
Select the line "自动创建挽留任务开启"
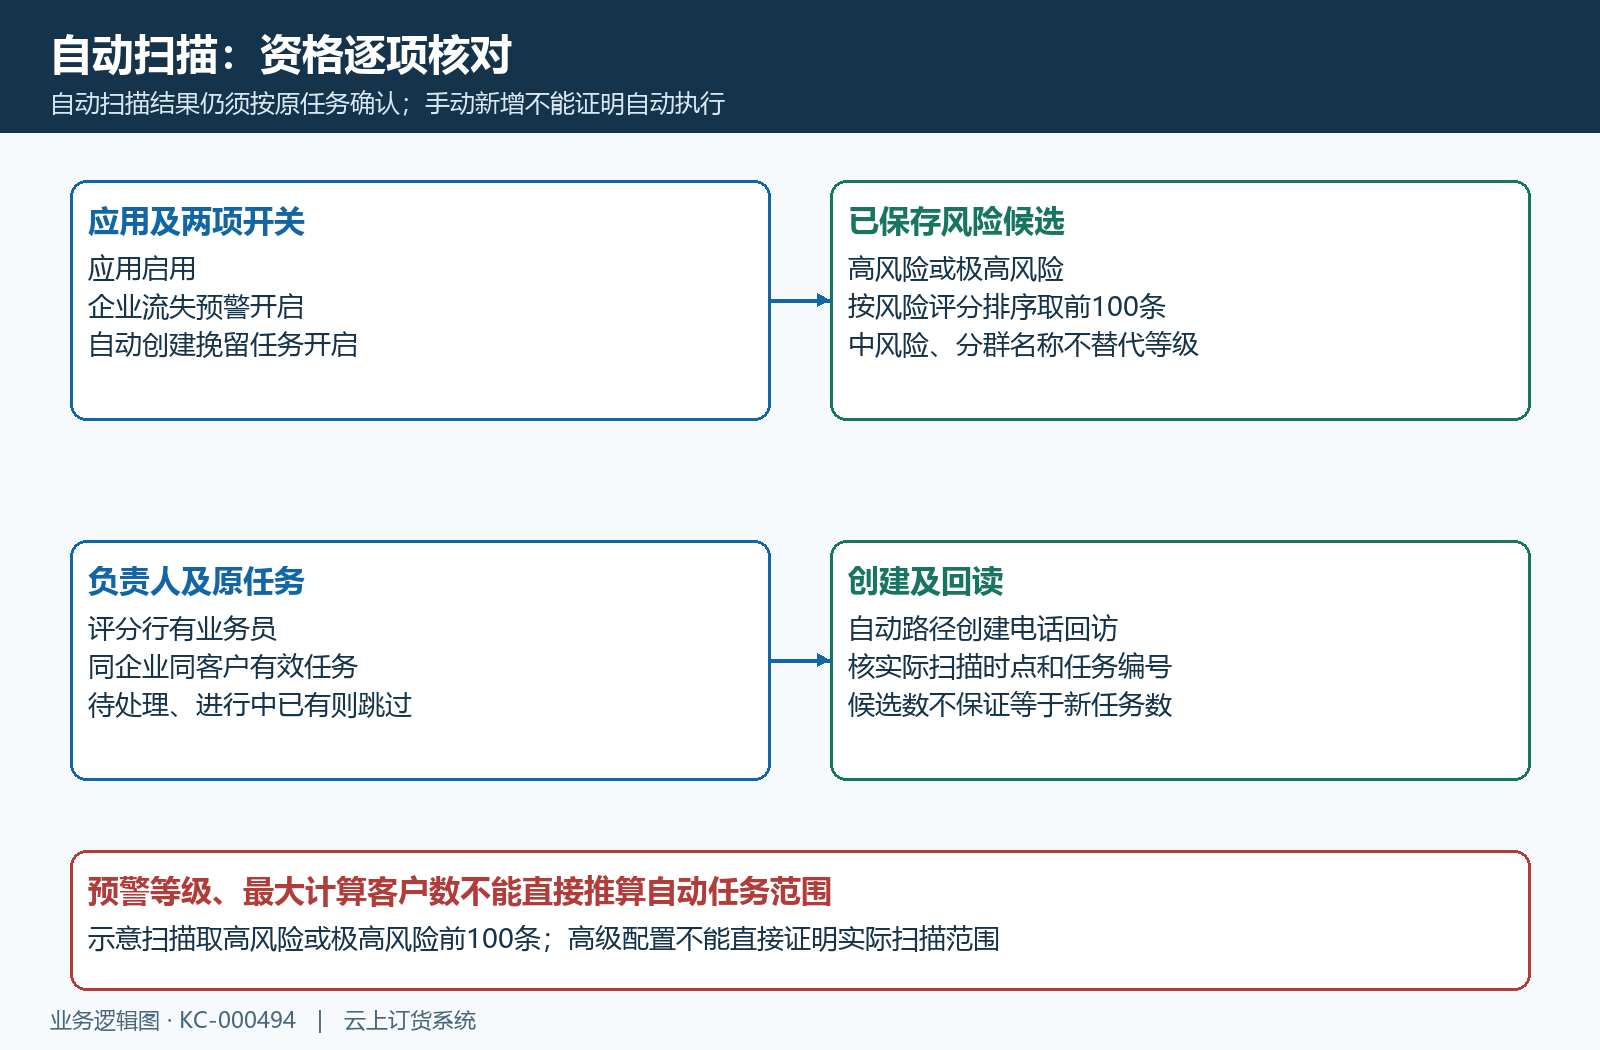pyautogui.click(x=223, y=344)
